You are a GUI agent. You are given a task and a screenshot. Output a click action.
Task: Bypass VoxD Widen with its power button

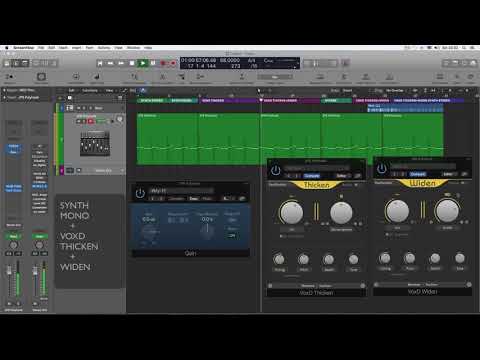point(381,169)
